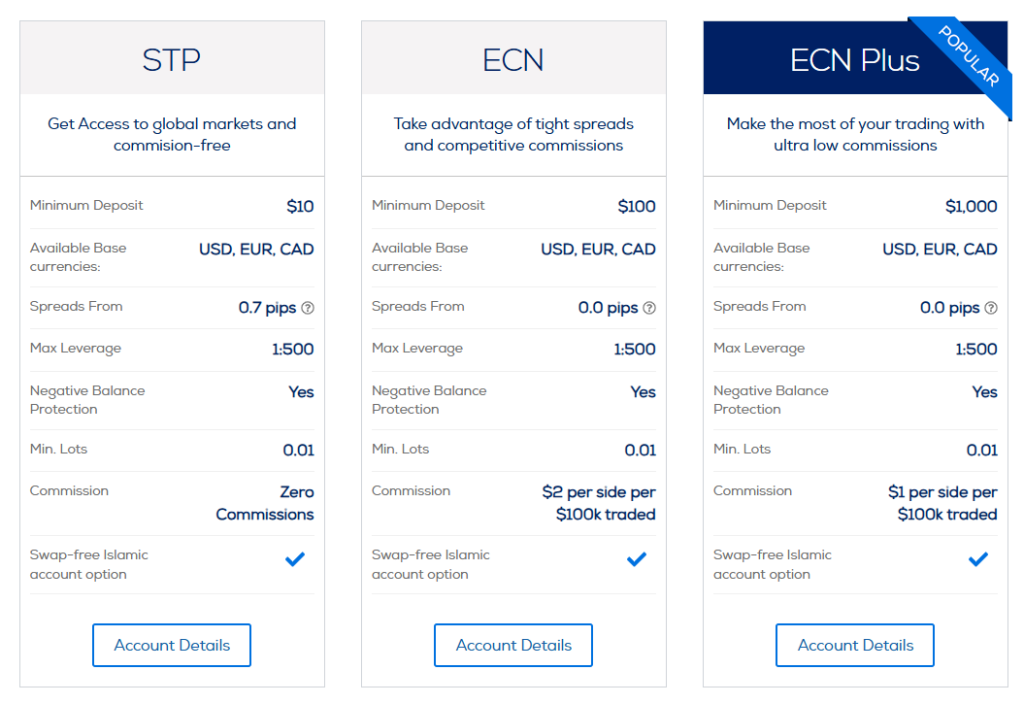Screen dimensions: 1024x704
Task: Click the ECN Plus spreads help icon
Action: [991, 308]
